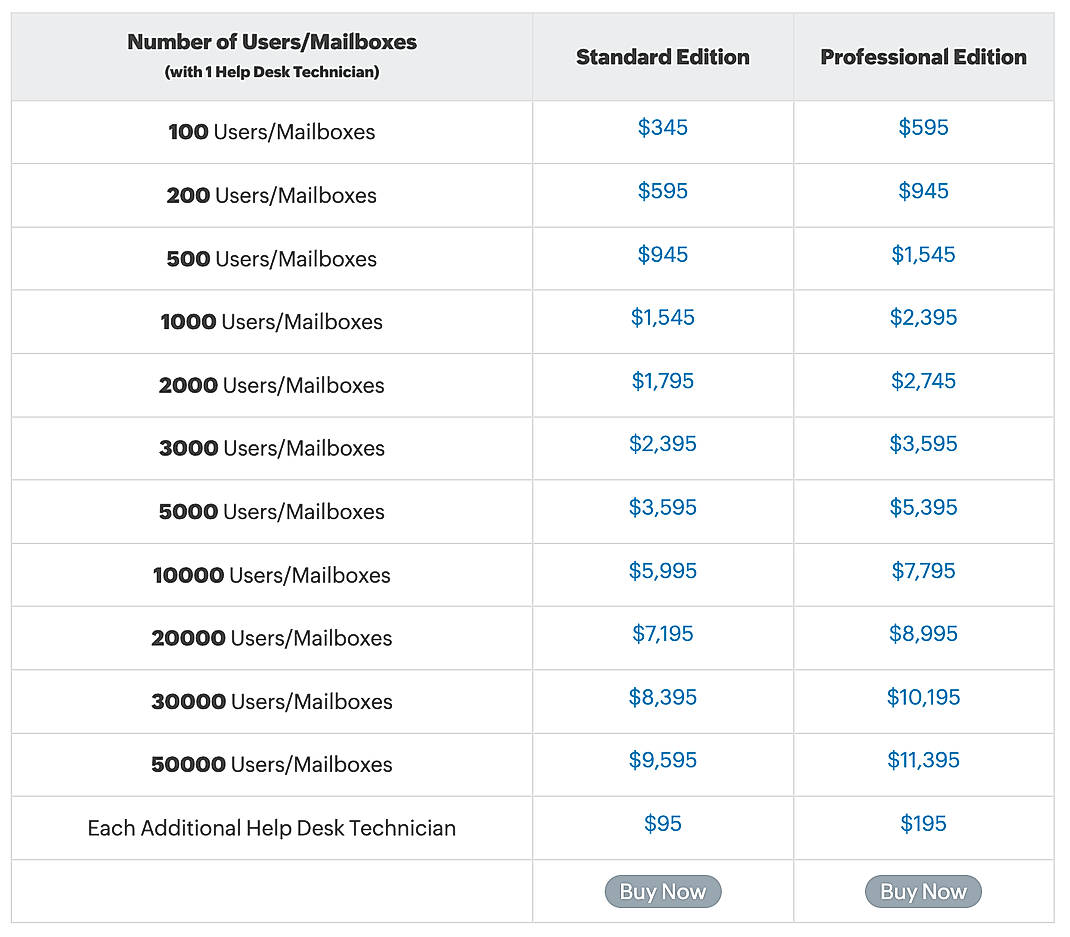
Task: Click the $945 Standard price for 500 users
Action: (663, 254)
